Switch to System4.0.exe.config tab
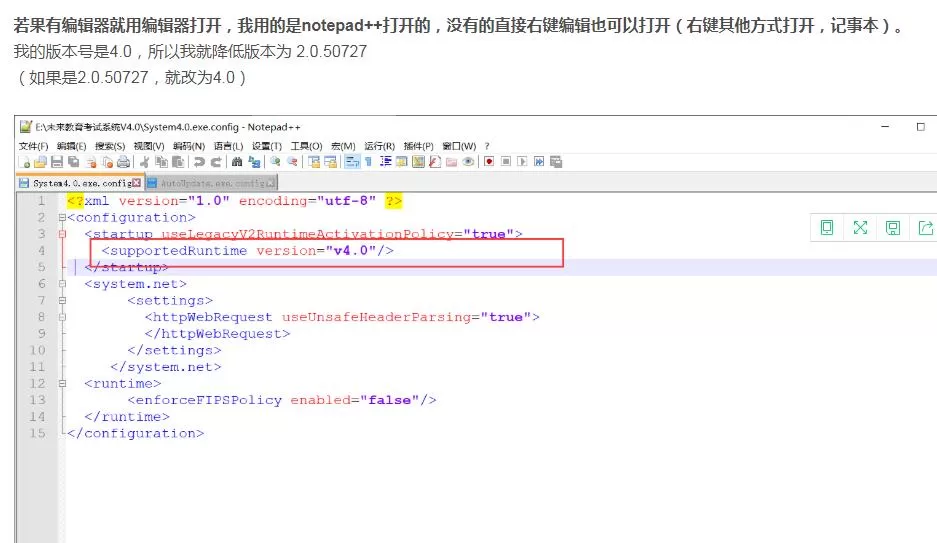Viewport: 937px width, 543px height. click(x=80, y=183)
